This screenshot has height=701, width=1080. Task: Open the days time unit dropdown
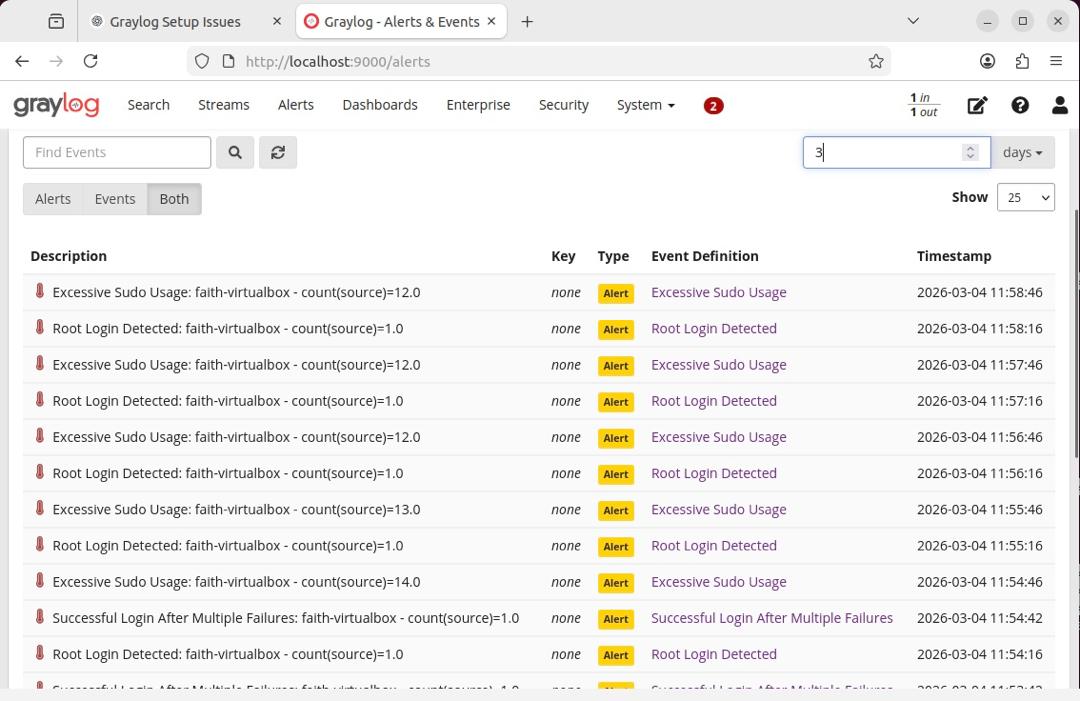1022,152
